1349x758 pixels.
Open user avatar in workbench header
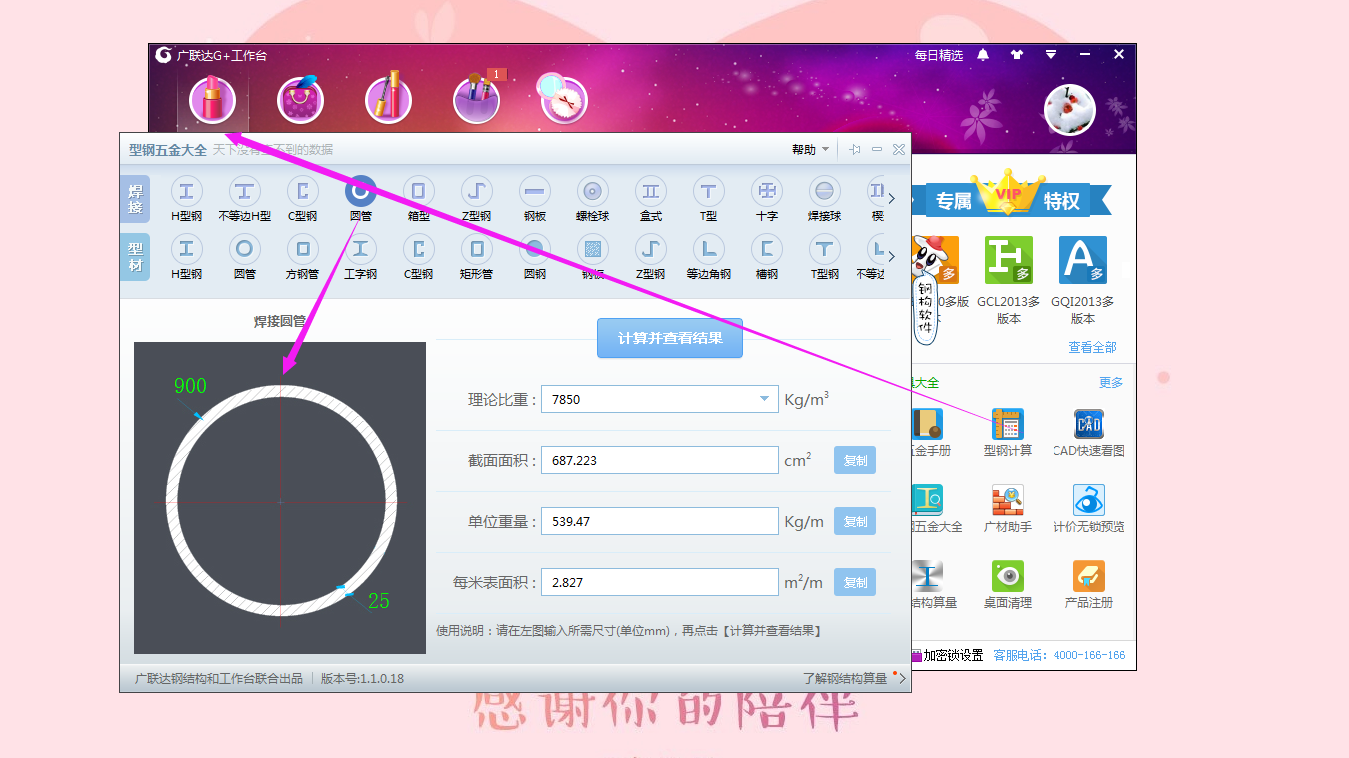point(1070,109)
